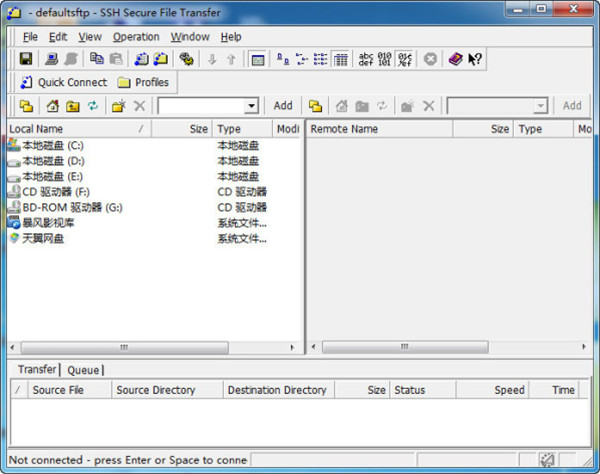The image size is (600, 474).
Task: Click the Profiles button
Action: (x=143, y=82)
